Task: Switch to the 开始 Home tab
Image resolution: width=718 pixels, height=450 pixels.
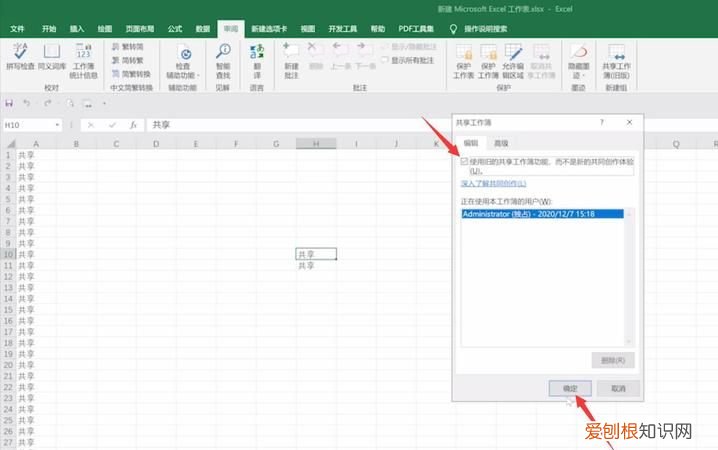Action: (49, 29)
